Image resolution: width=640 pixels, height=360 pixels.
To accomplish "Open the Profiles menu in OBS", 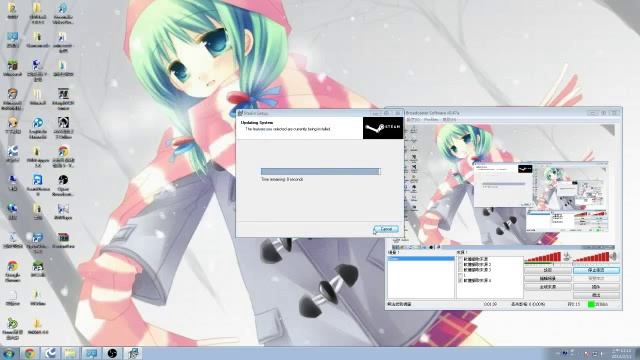I will 431,119.
